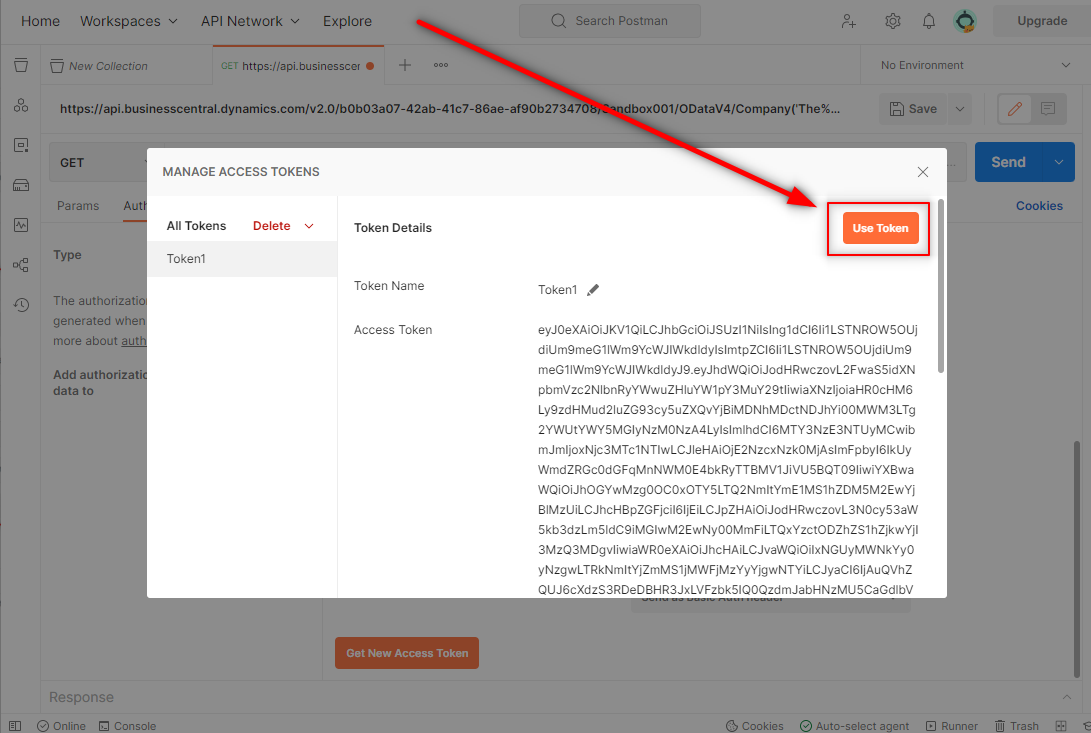Open the settings gear icon
Image resolution: width=1091 pixels, height=733 pixels.
tap(892, 20)
